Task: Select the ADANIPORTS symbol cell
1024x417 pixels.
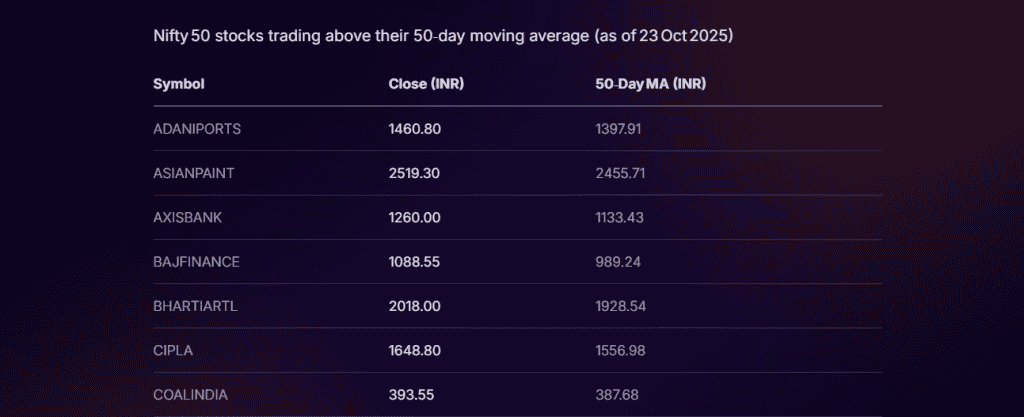Action: pyautogui.click(x=197, y=129)
